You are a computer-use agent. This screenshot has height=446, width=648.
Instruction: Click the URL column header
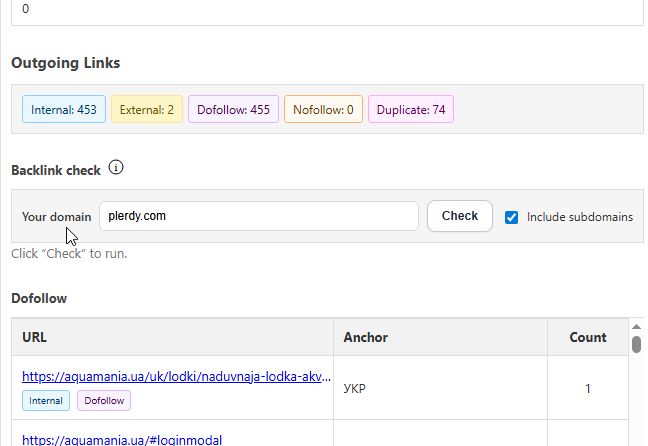click(x=35, y=337)
